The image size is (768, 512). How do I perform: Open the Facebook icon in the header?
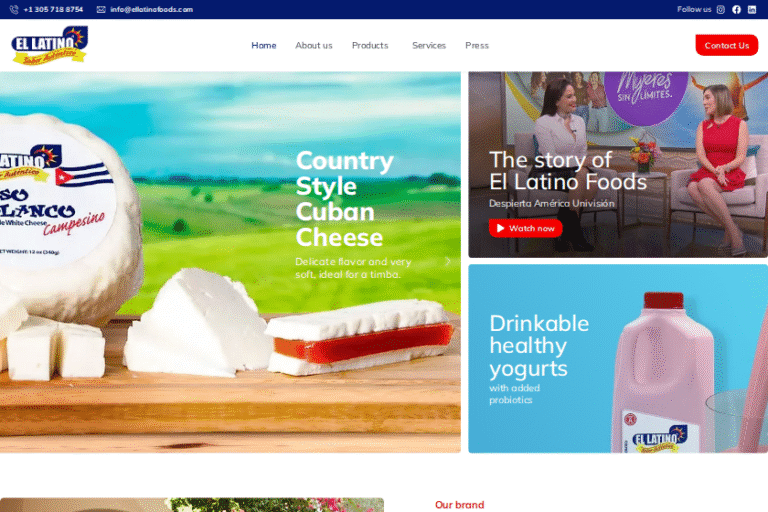(736, 9)
